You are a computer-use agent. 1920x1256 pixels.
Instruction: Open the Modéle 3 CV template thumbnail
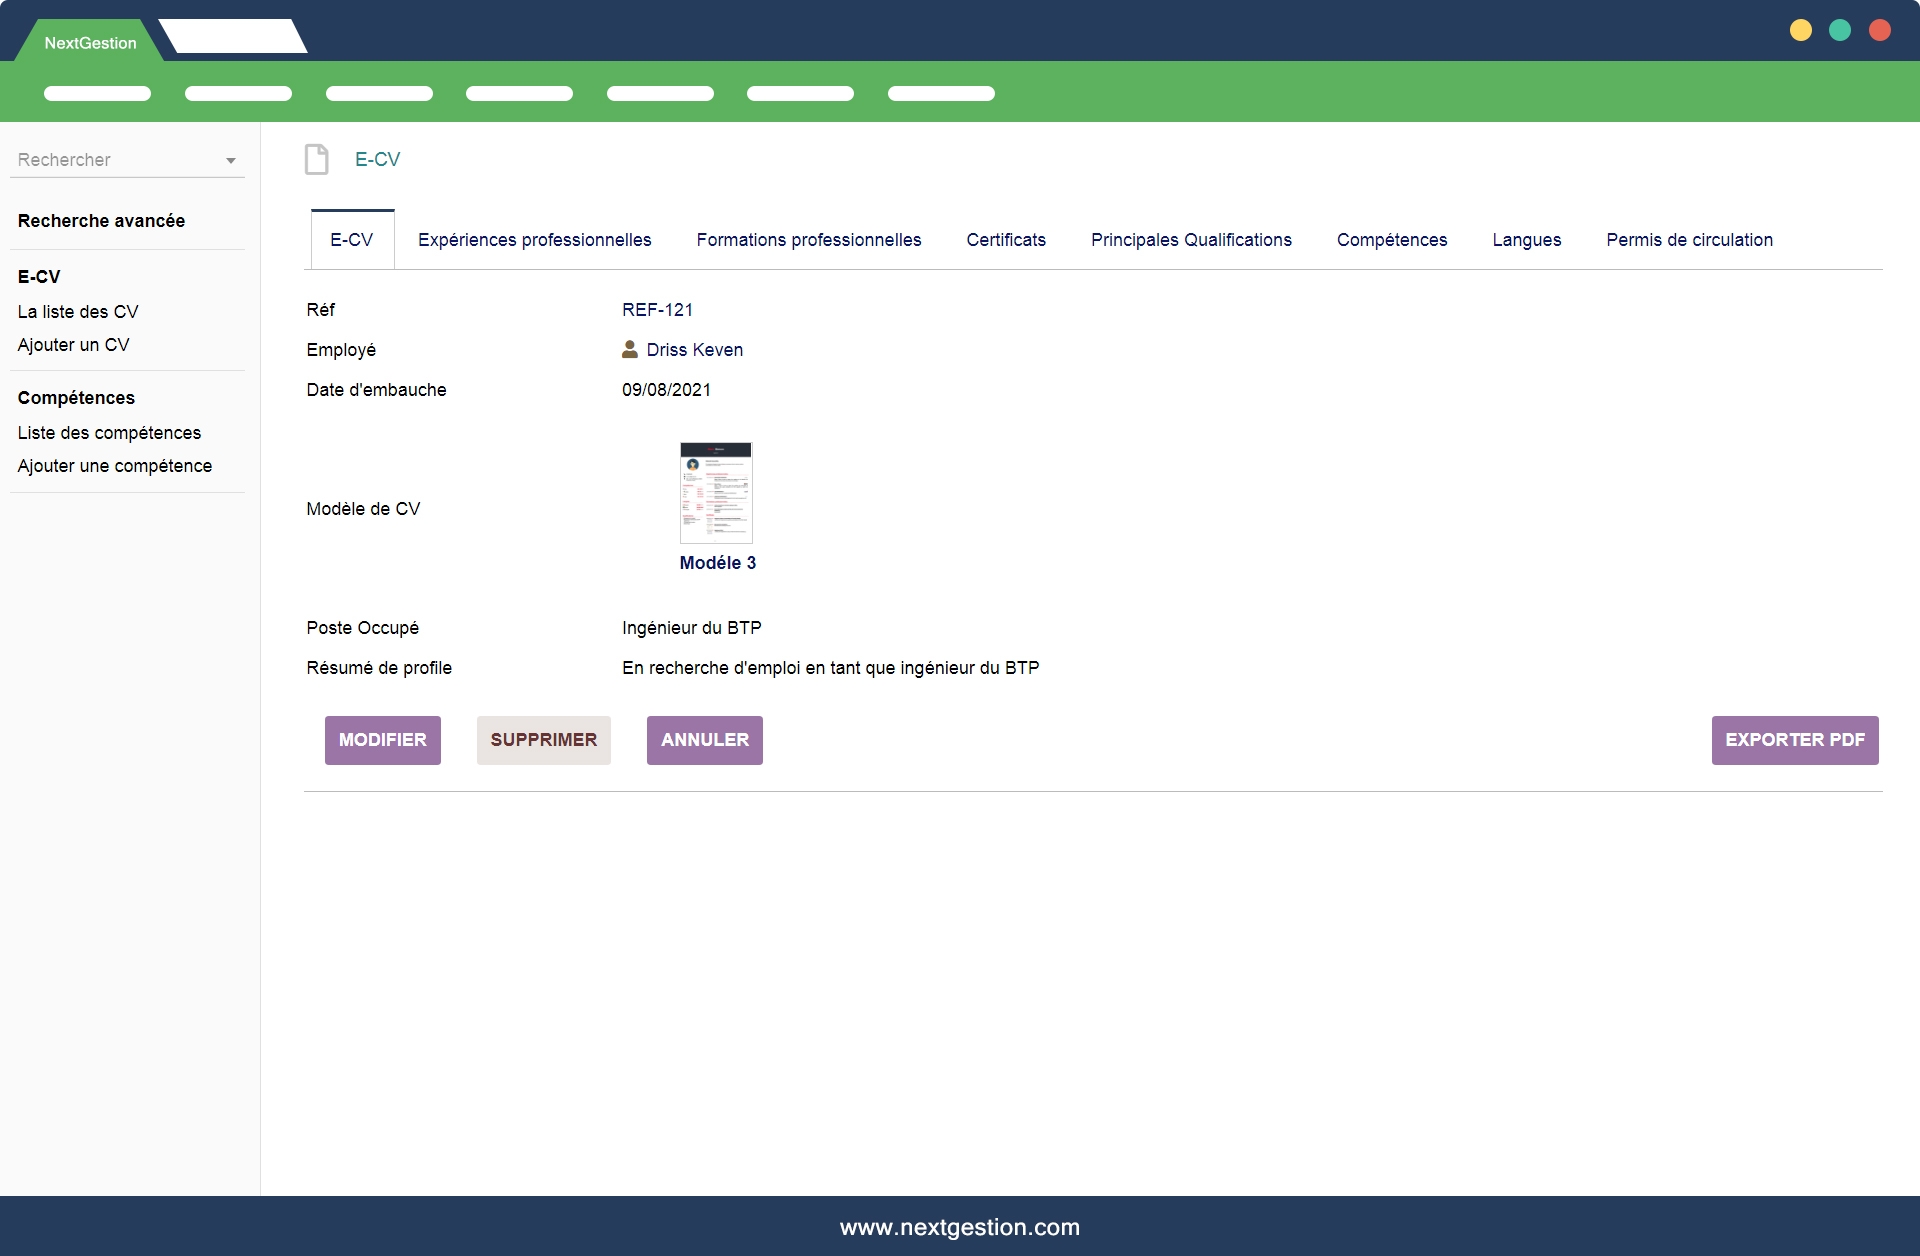click(x=716, y=493)
